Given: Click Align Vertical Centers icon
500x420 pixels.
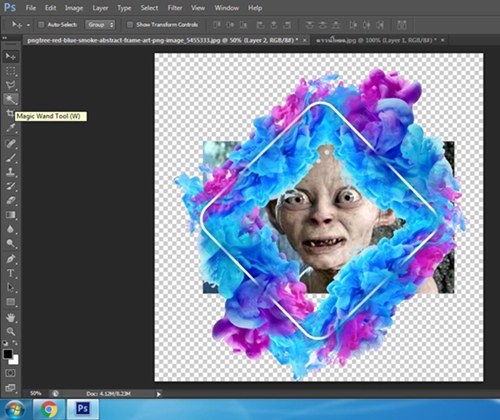Looking at the screenshot, I should click(x=230, y=25).
